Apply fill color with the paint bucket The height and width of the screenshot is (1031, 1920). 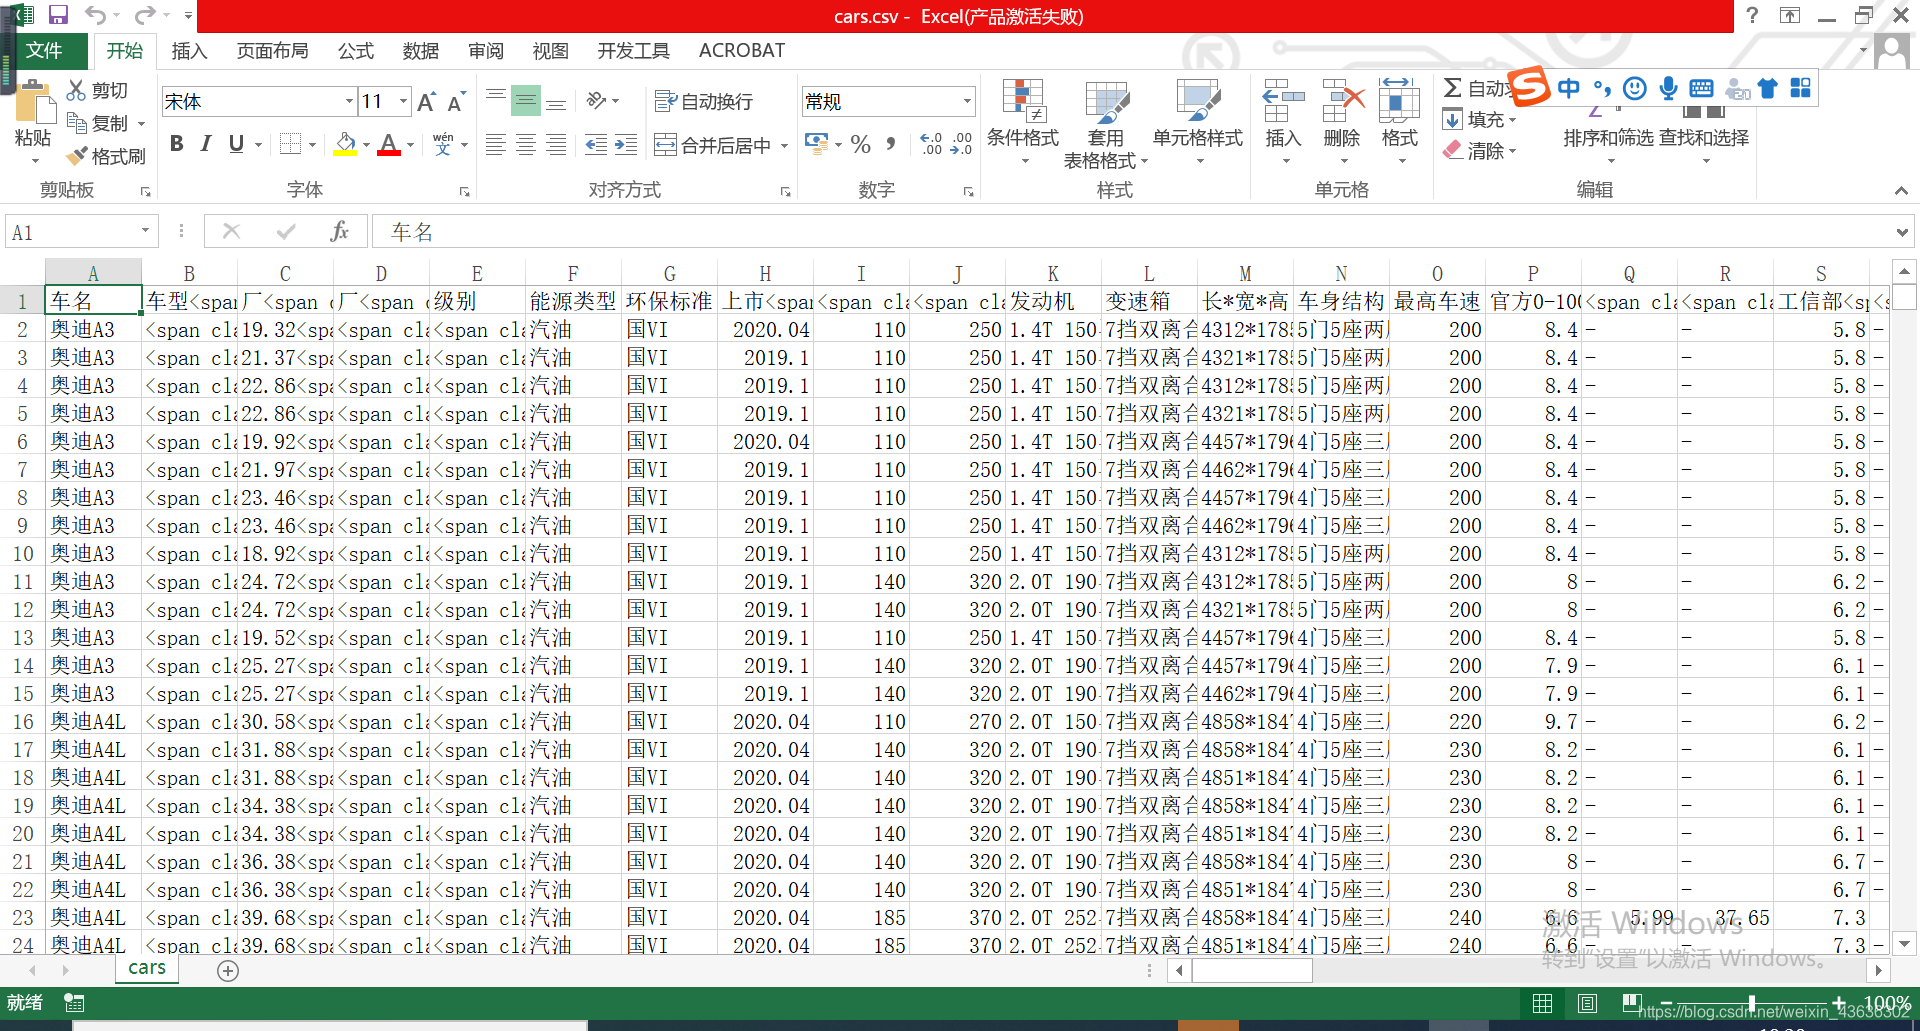tap(345, 144)
